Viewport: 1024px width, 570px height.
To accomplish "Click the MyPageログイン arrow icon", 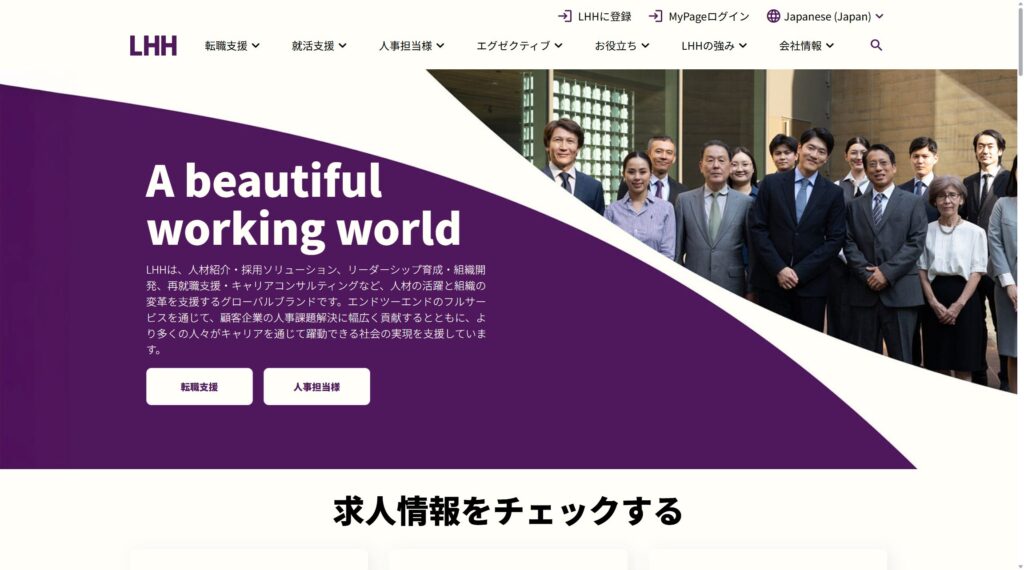I will tap(656, 16).
